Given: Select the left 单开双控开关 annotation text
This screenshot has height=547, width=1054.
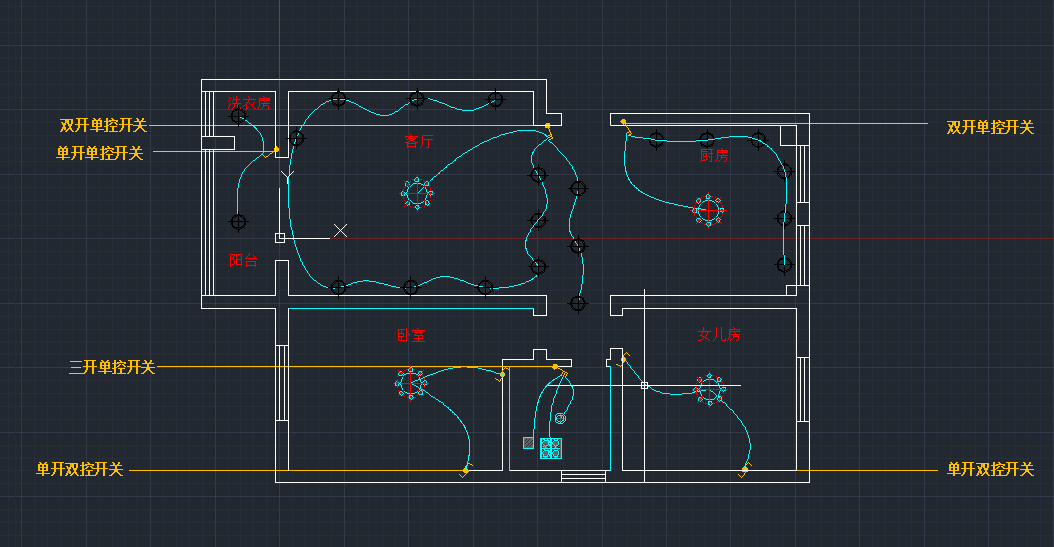Looking at the screenshot, I should [80, 469].
